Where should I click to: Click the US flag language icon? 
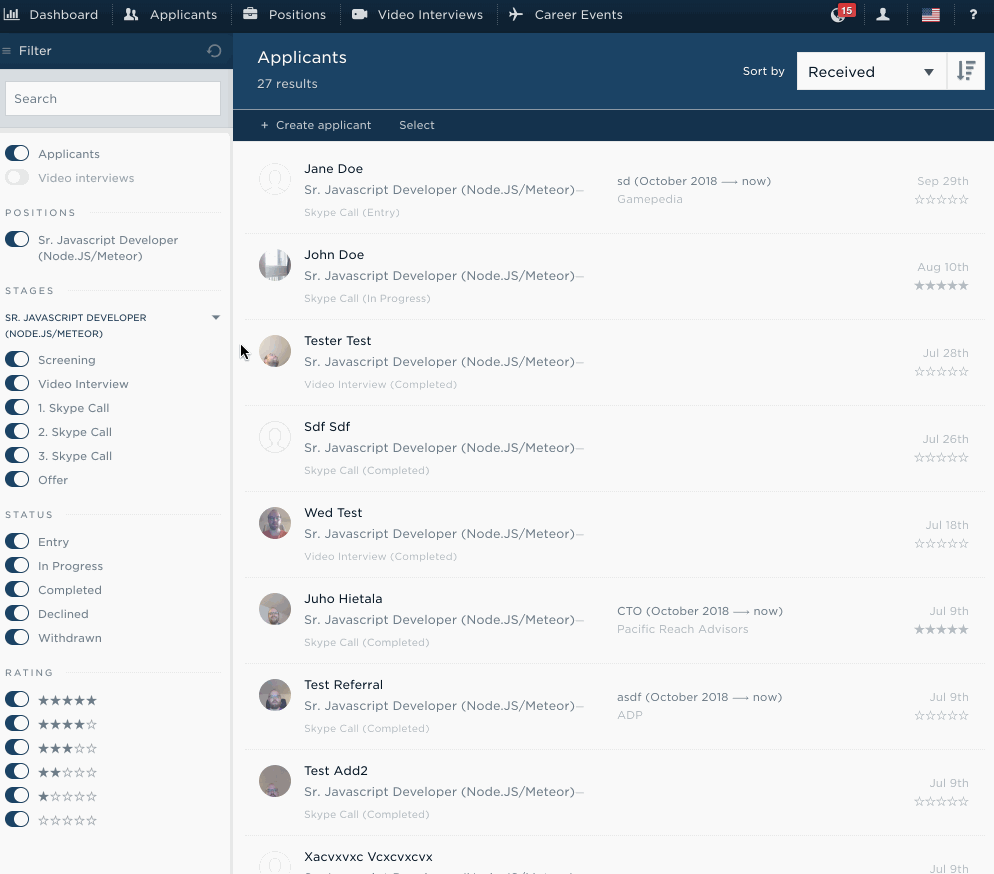point(931,15)
